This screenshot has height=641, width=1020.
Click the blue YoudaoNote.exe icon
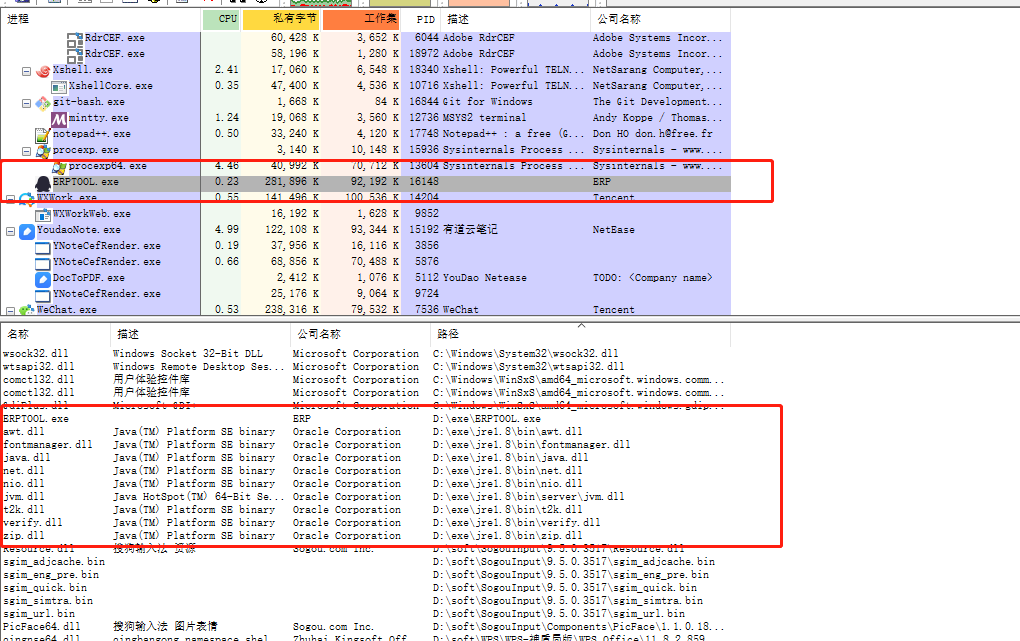point(27,230)
